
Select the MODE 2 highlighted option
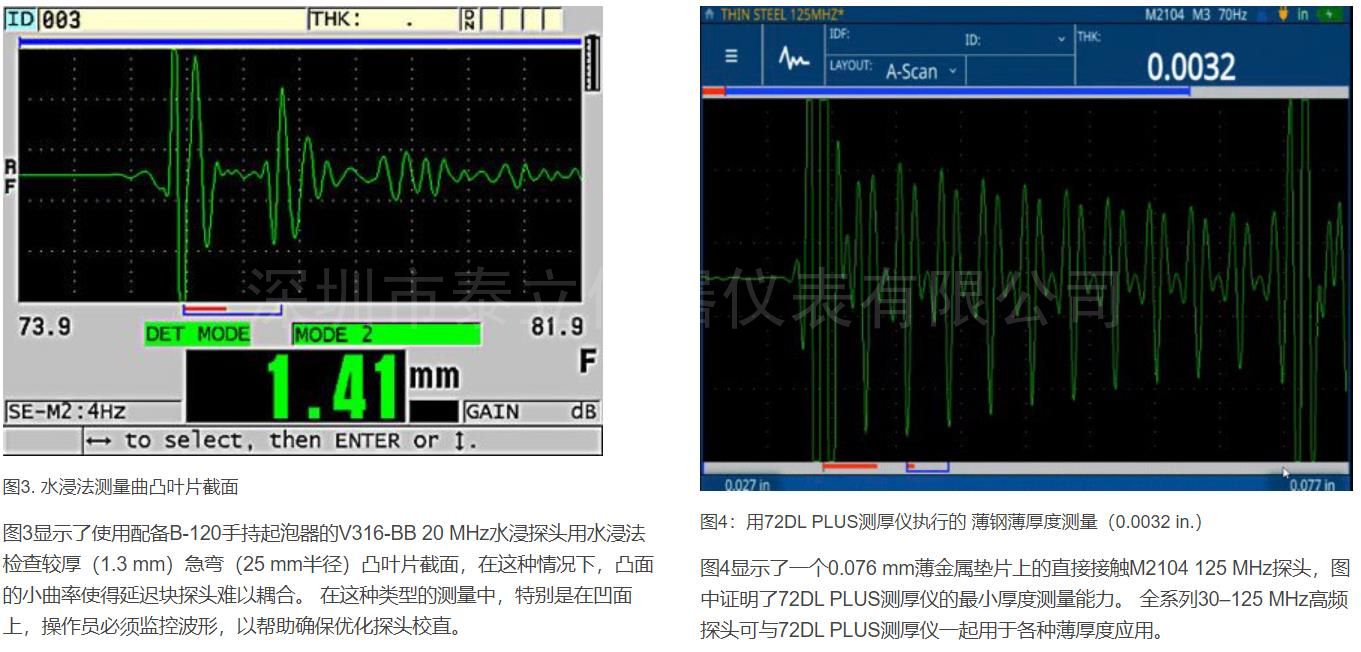tap(385, 335)
